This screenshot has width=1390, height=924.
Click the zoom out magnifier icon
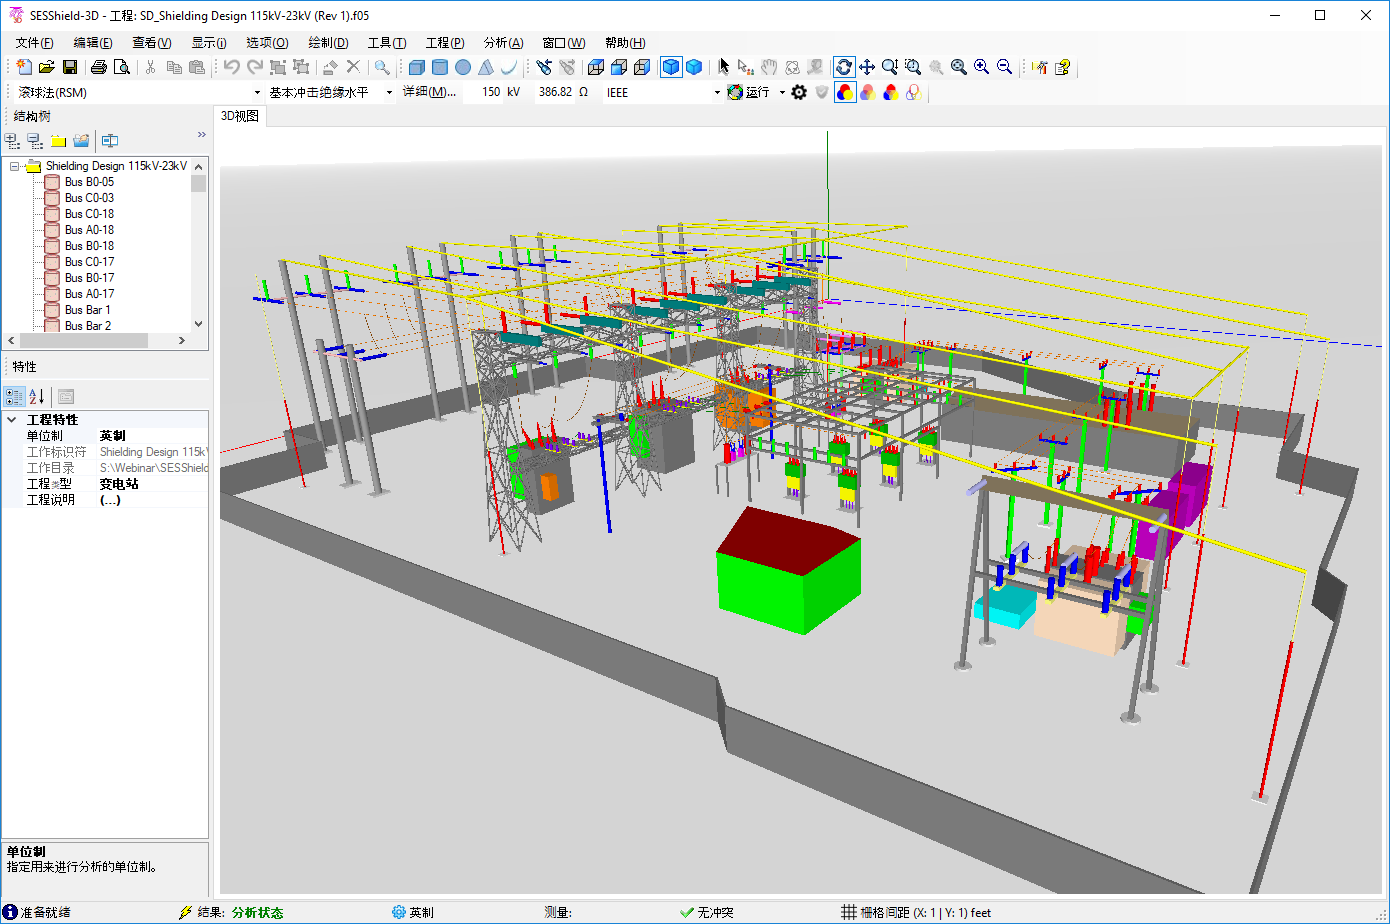[1005, 67]
